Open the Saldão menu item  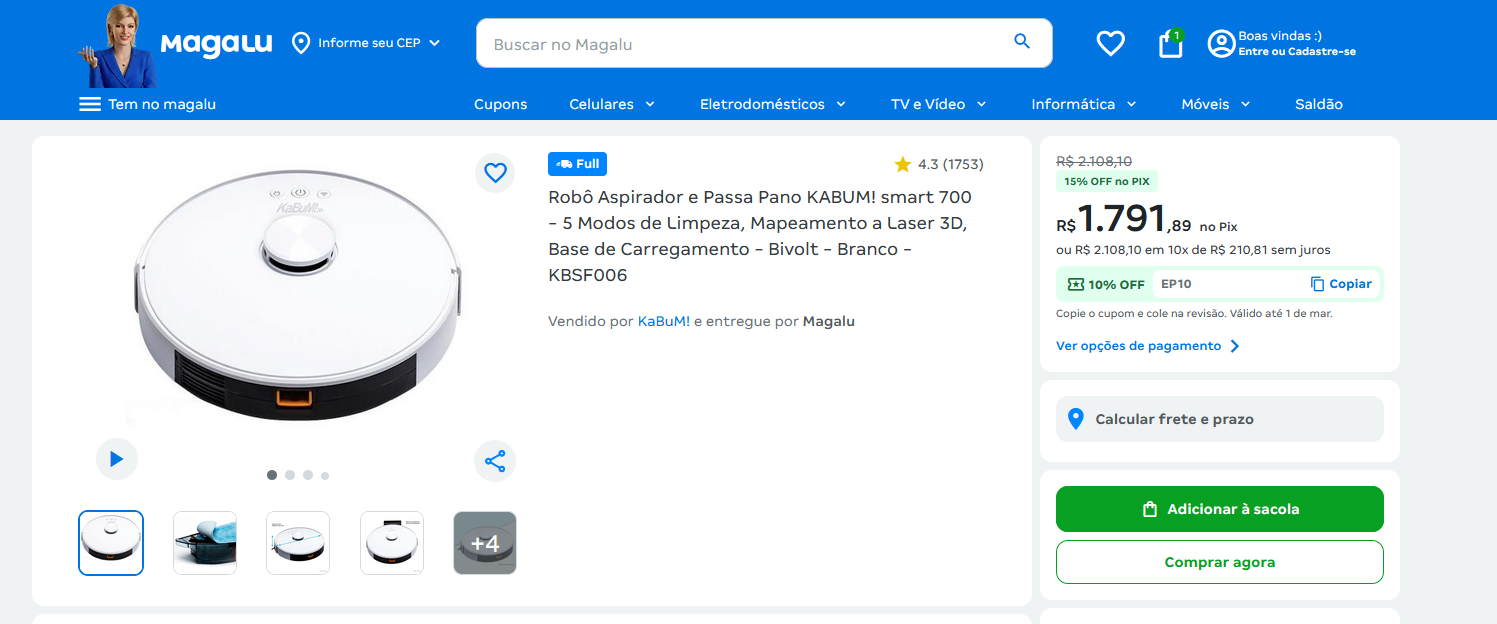click(1318, 104)
